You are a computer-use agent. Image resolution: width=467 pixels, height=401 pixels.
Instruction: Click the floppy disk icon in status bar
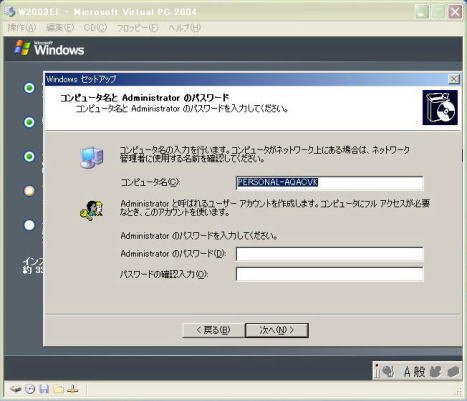[x=44, y=389]
